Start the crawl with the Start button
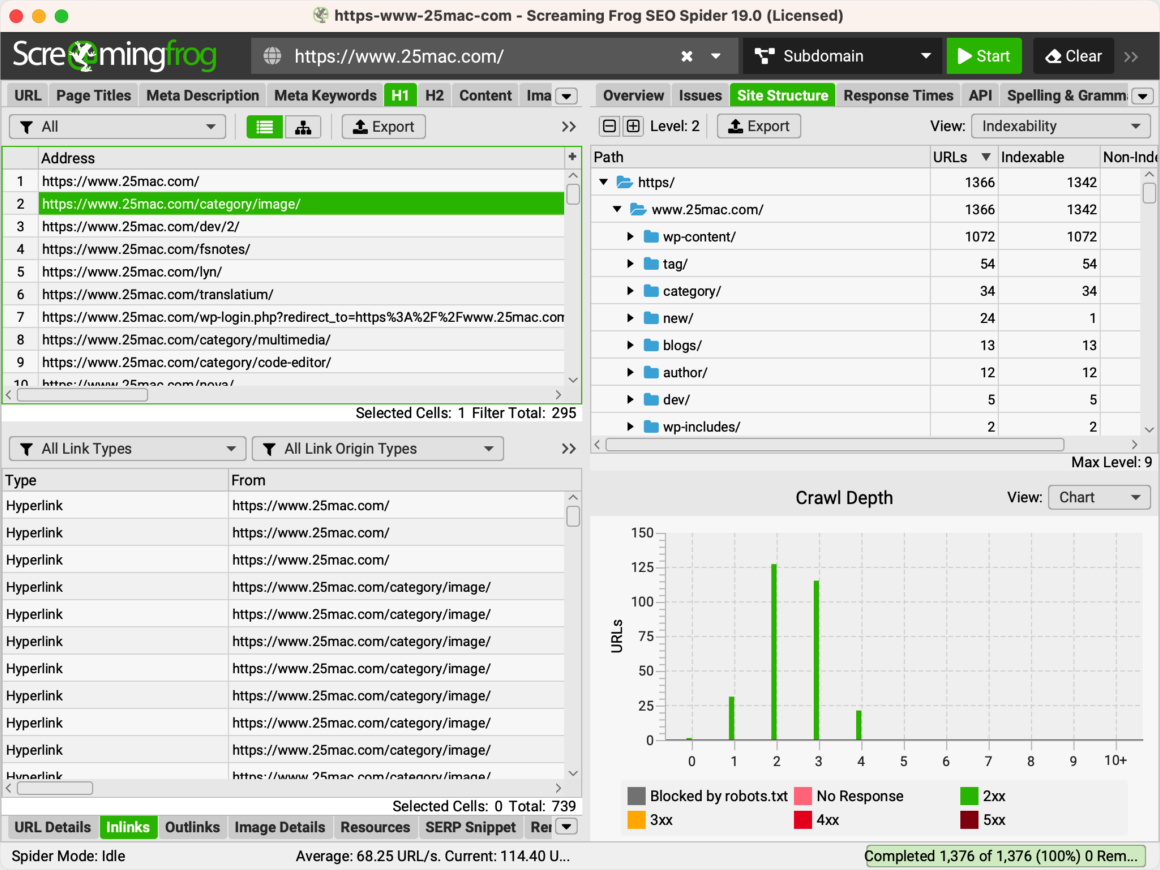Image resolution: width=1160 pixels, height=870 pixels. [x=984, y=56]
